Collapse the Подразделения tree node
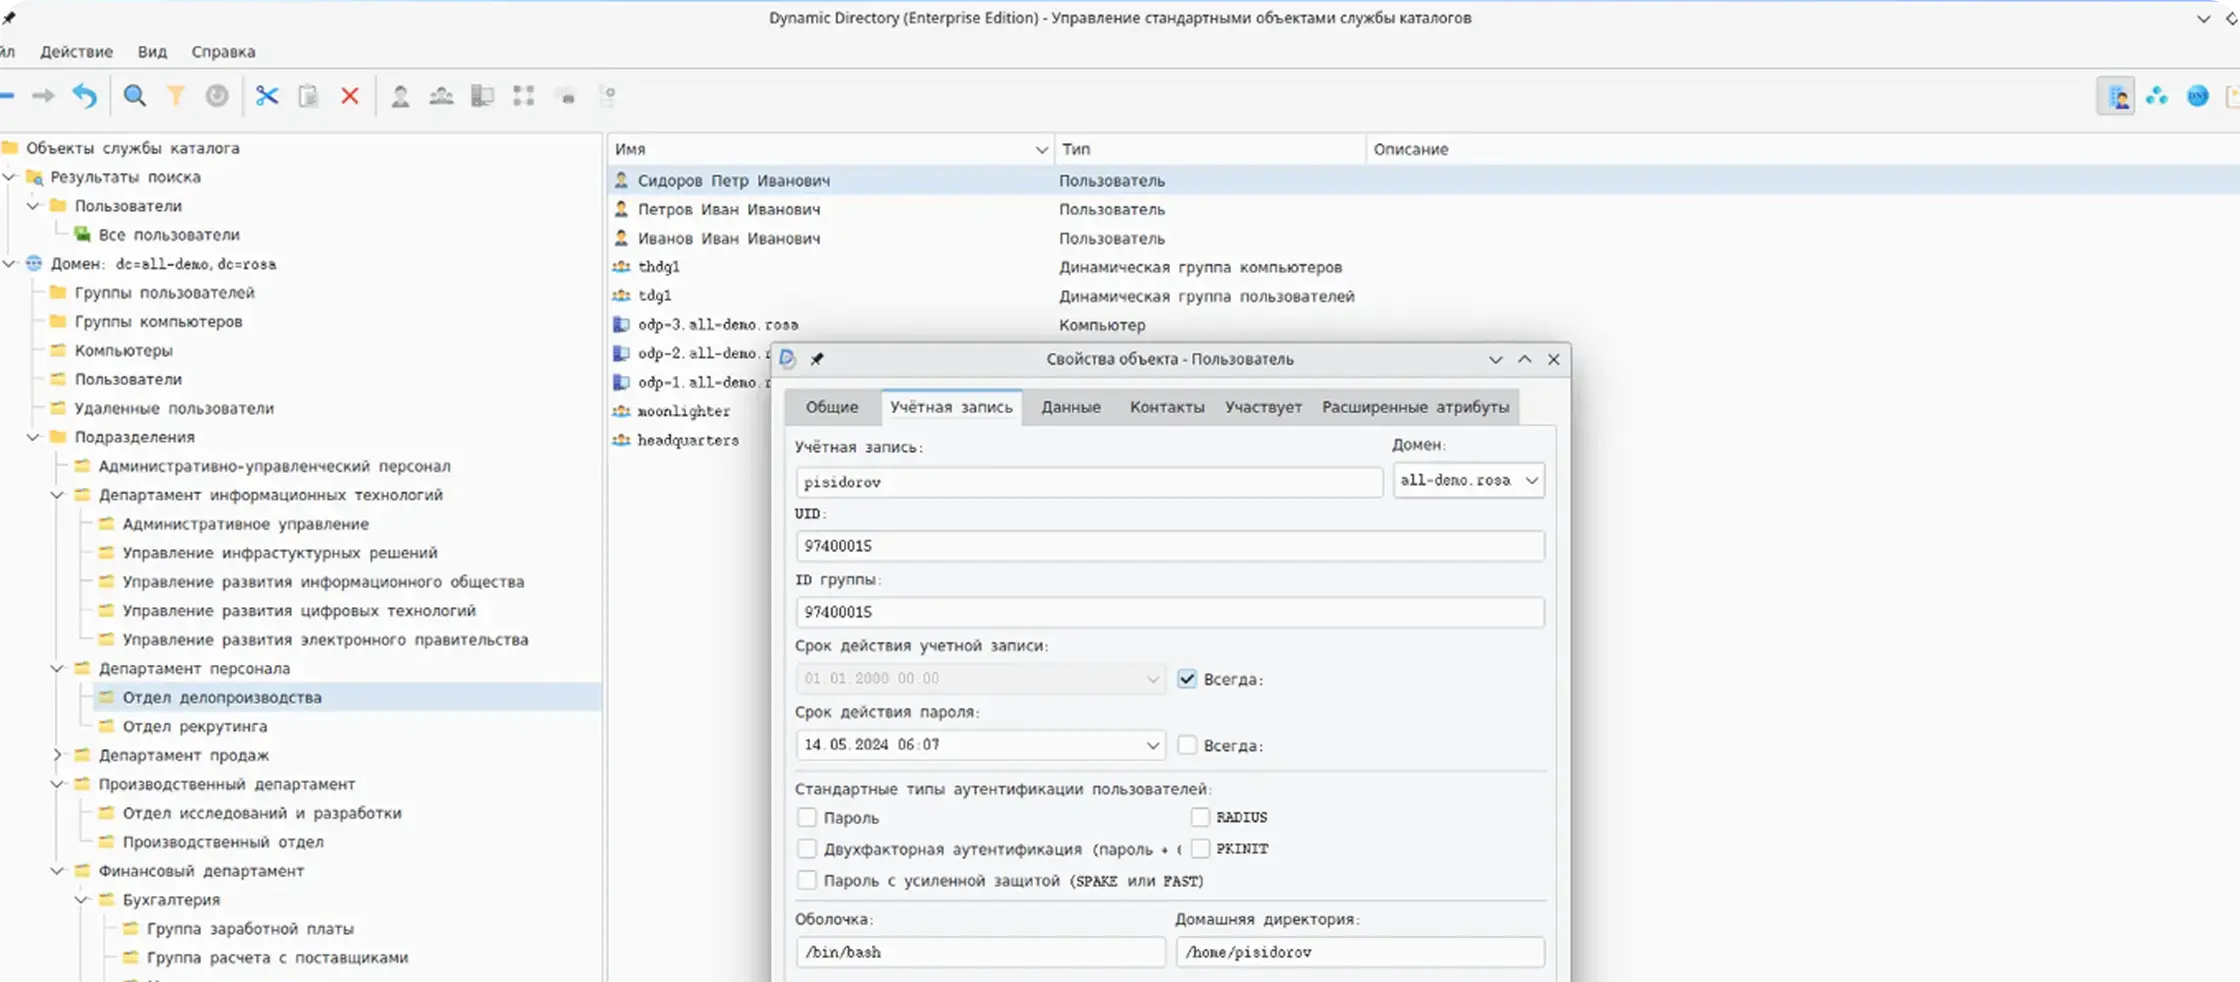The width and height of the screenshot is (2240, 982). click(x=33, y=437)
